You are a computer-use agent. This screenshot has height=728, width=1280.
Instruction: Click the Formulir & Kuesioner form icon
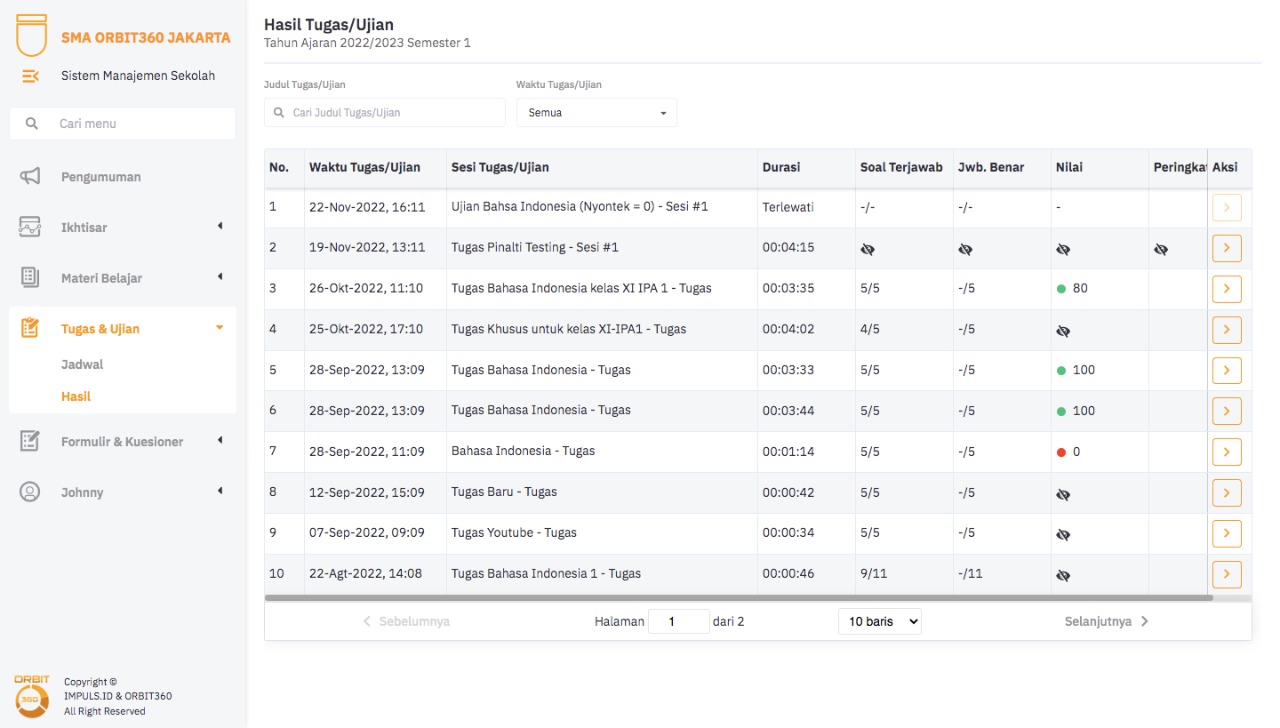click(30, 441)
